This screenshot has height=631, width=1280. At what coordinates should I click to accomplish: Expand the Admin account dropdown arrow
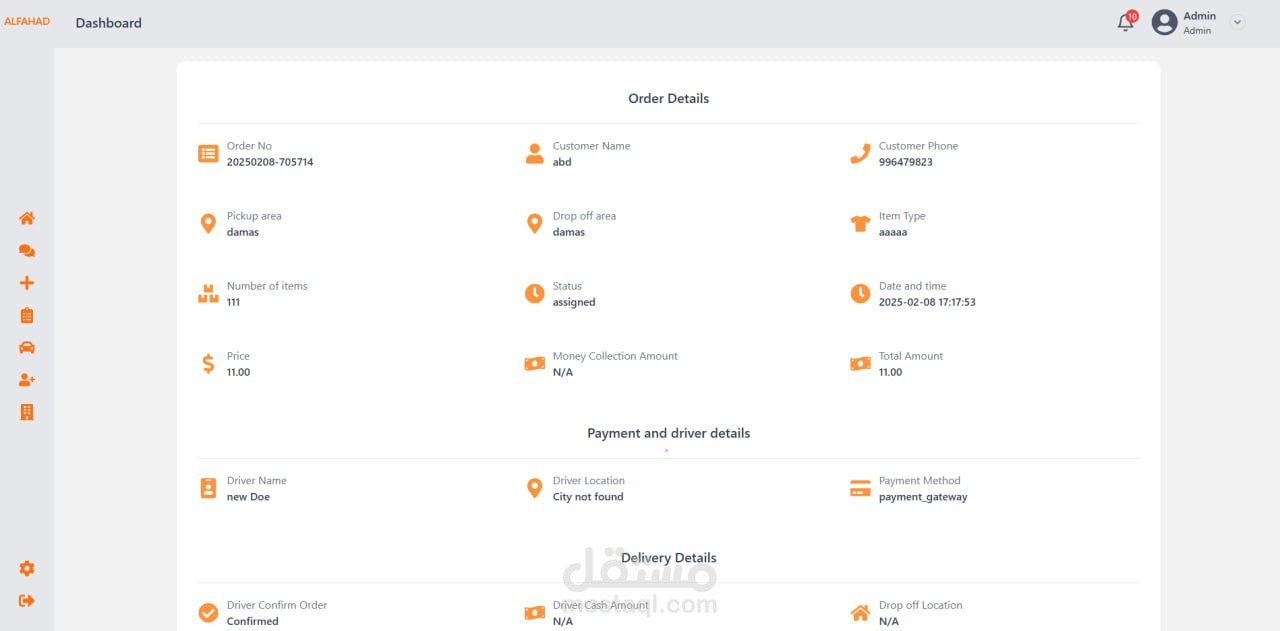(x=1238, y=22)
